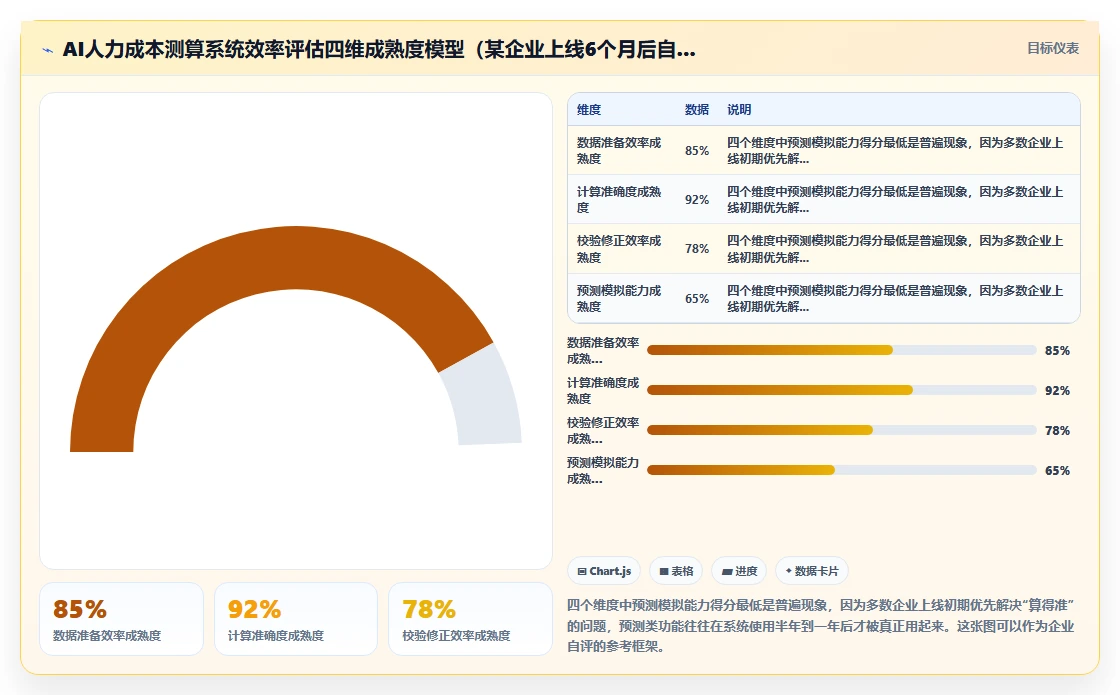Click the 92% value in the table

click(x=697, y=200)
